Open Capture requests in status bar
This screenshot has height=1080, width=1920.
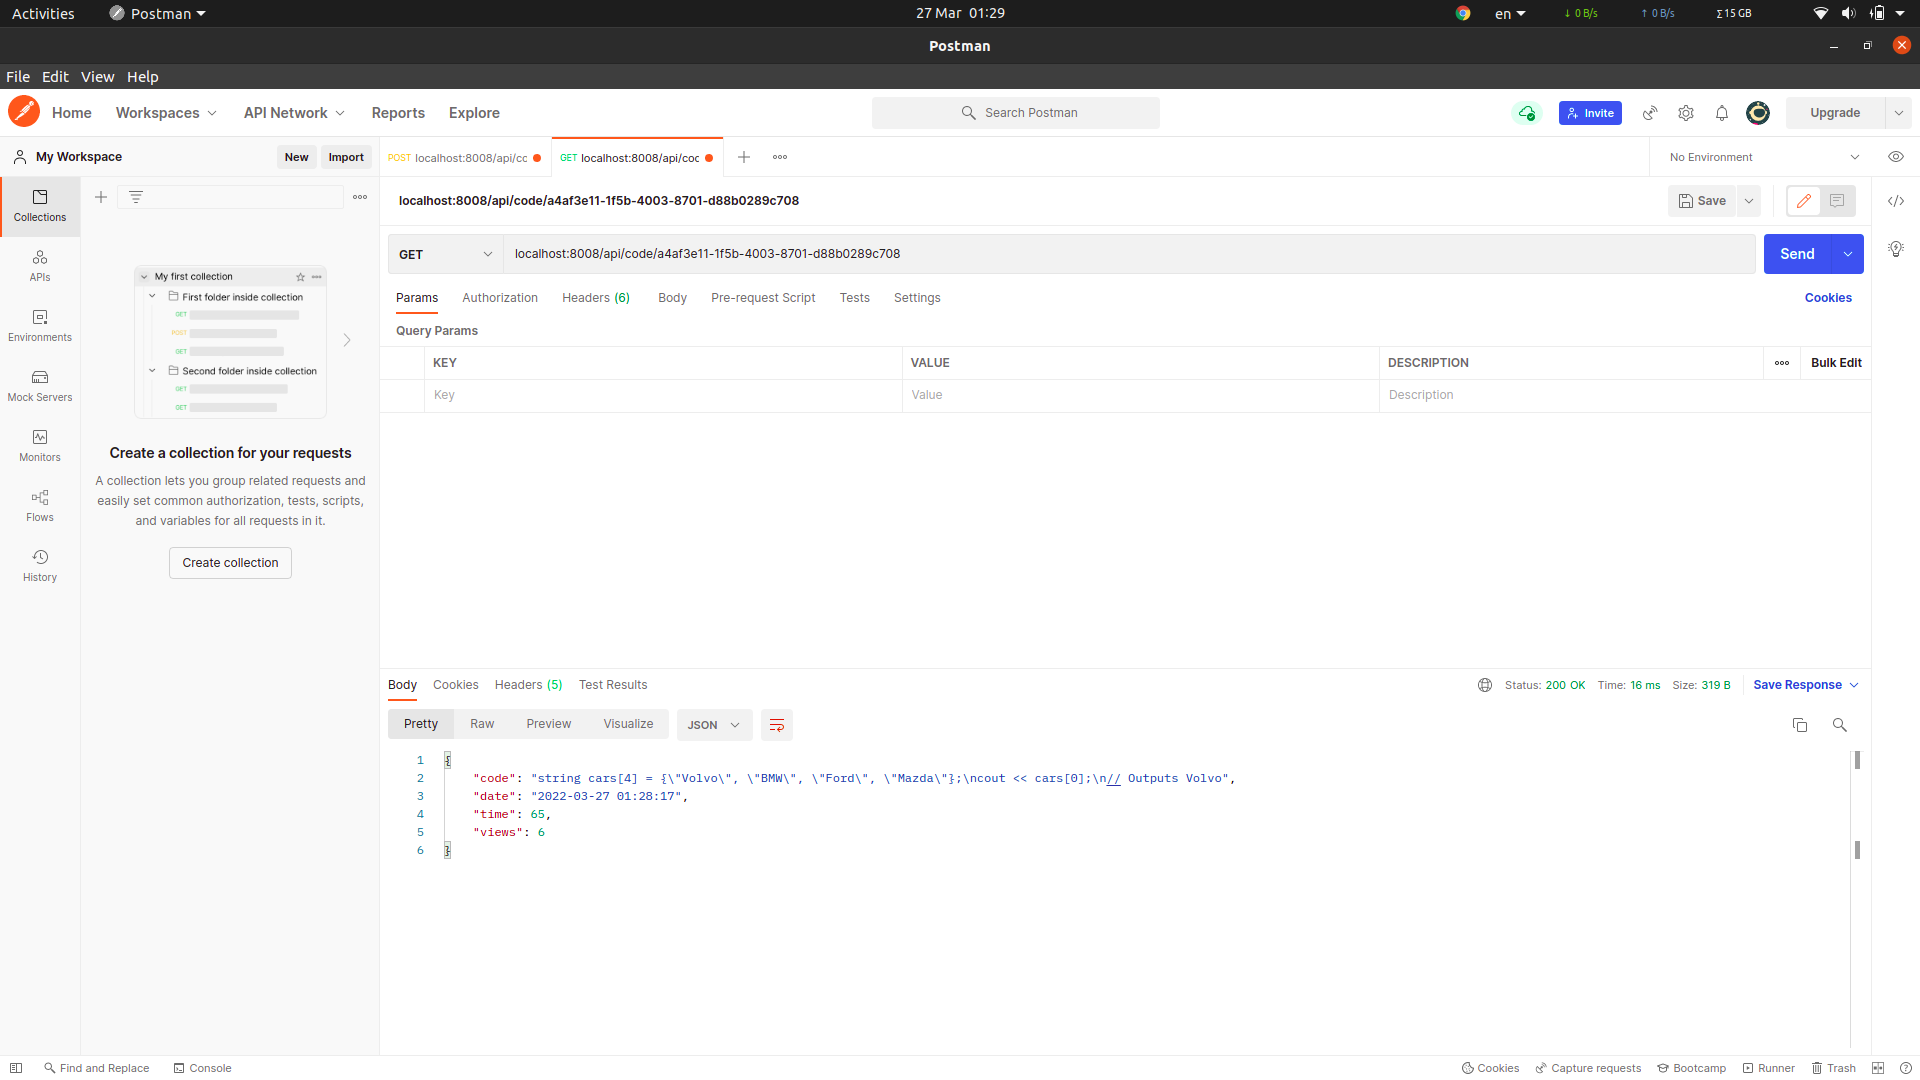[1589, 1068]
